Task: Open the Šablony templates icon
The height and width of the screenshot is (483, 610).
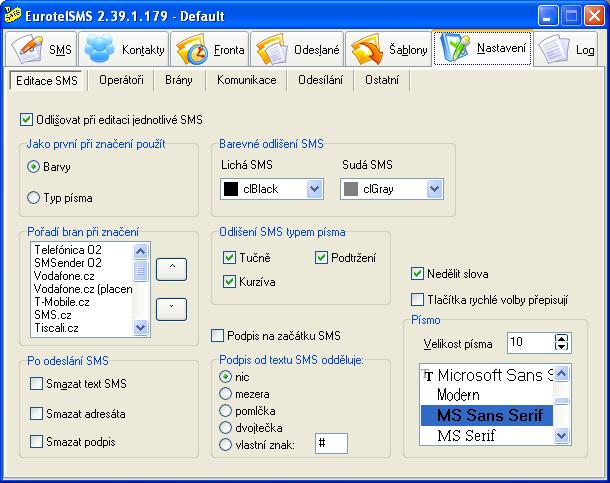Action: click(364, 49)
